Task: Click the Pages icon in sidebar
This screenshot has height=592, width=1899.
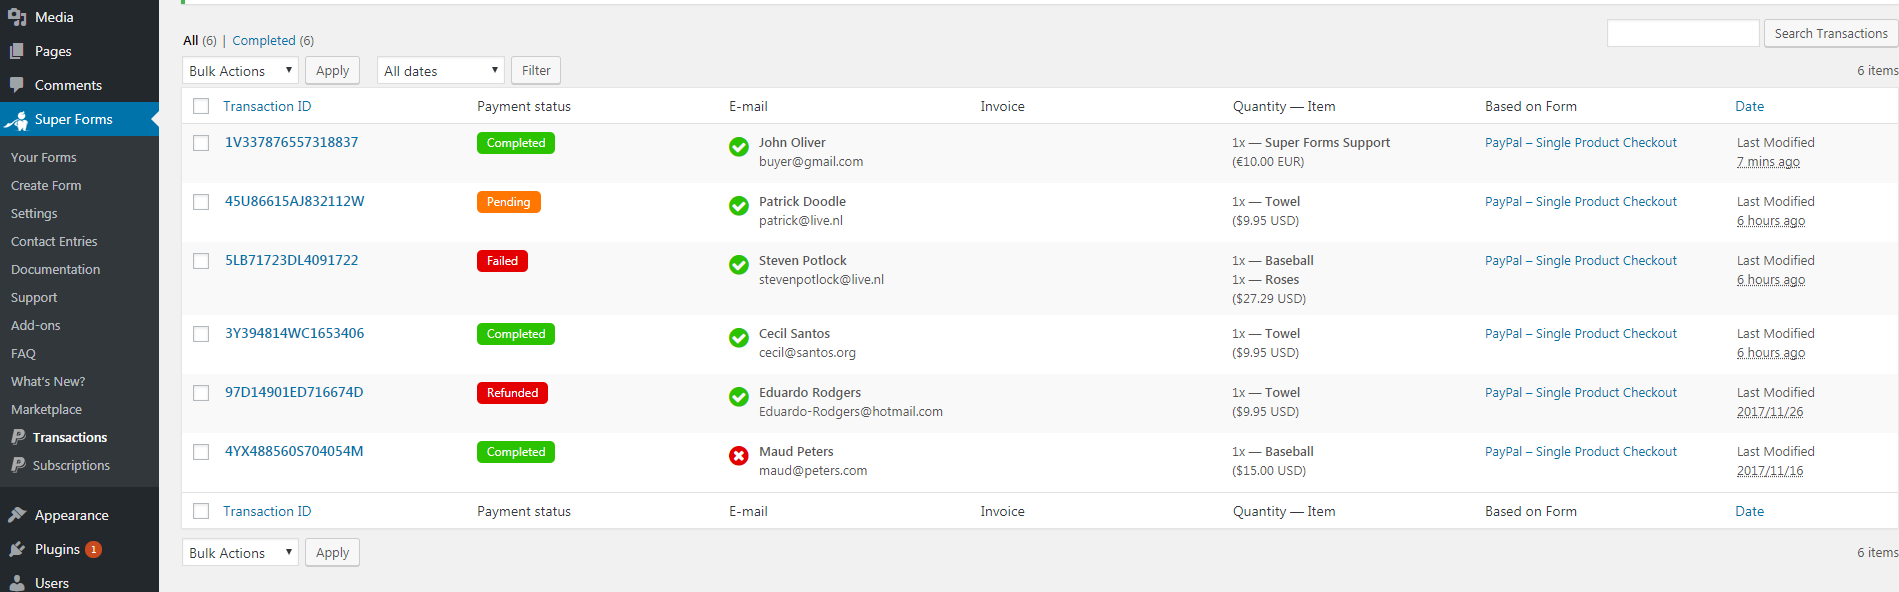Action: [17, 51]
